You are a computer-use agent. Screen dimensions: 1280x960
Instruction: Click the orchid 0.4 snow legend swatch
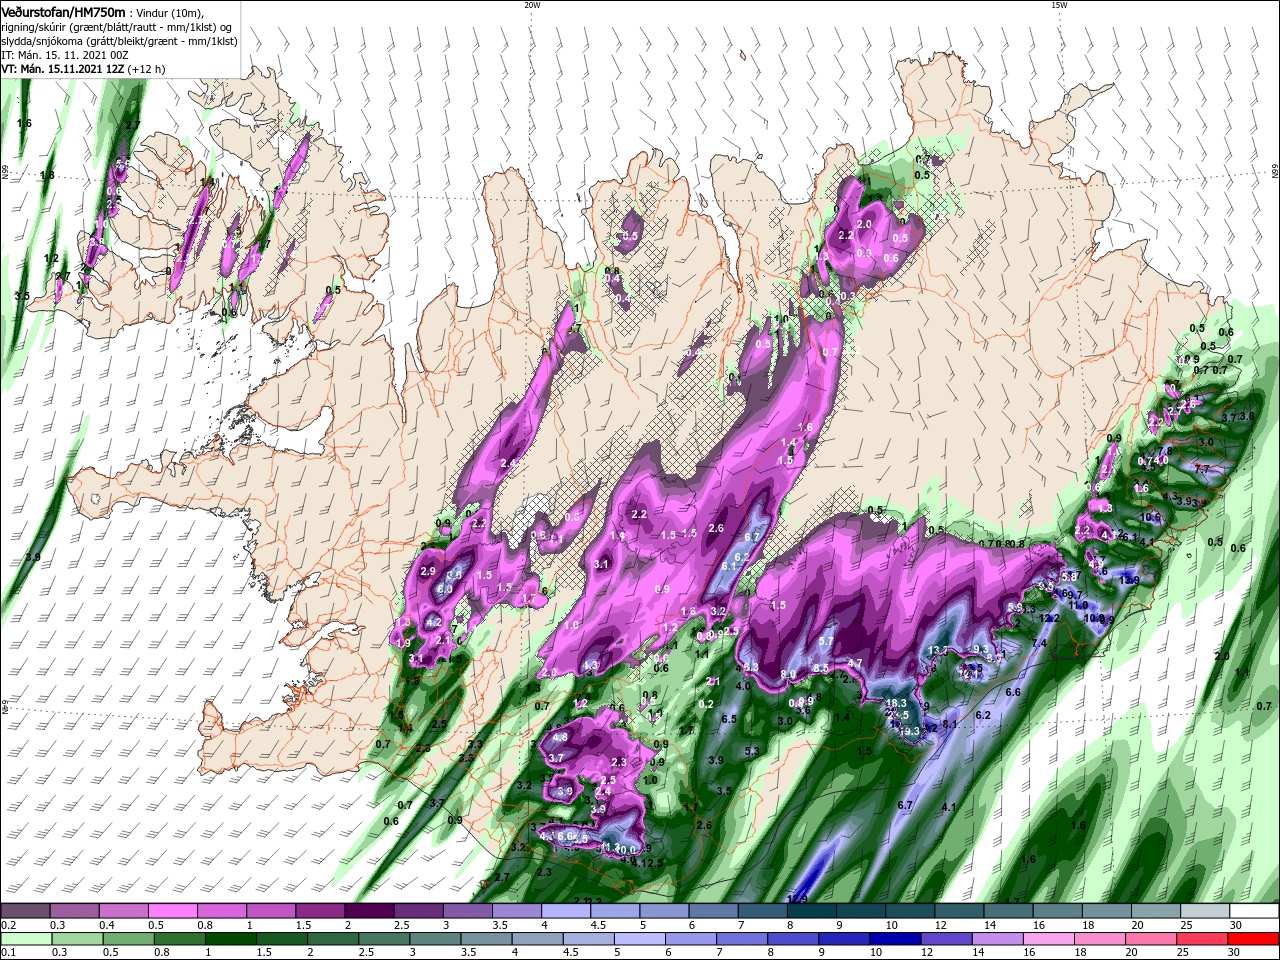(123, 912)
